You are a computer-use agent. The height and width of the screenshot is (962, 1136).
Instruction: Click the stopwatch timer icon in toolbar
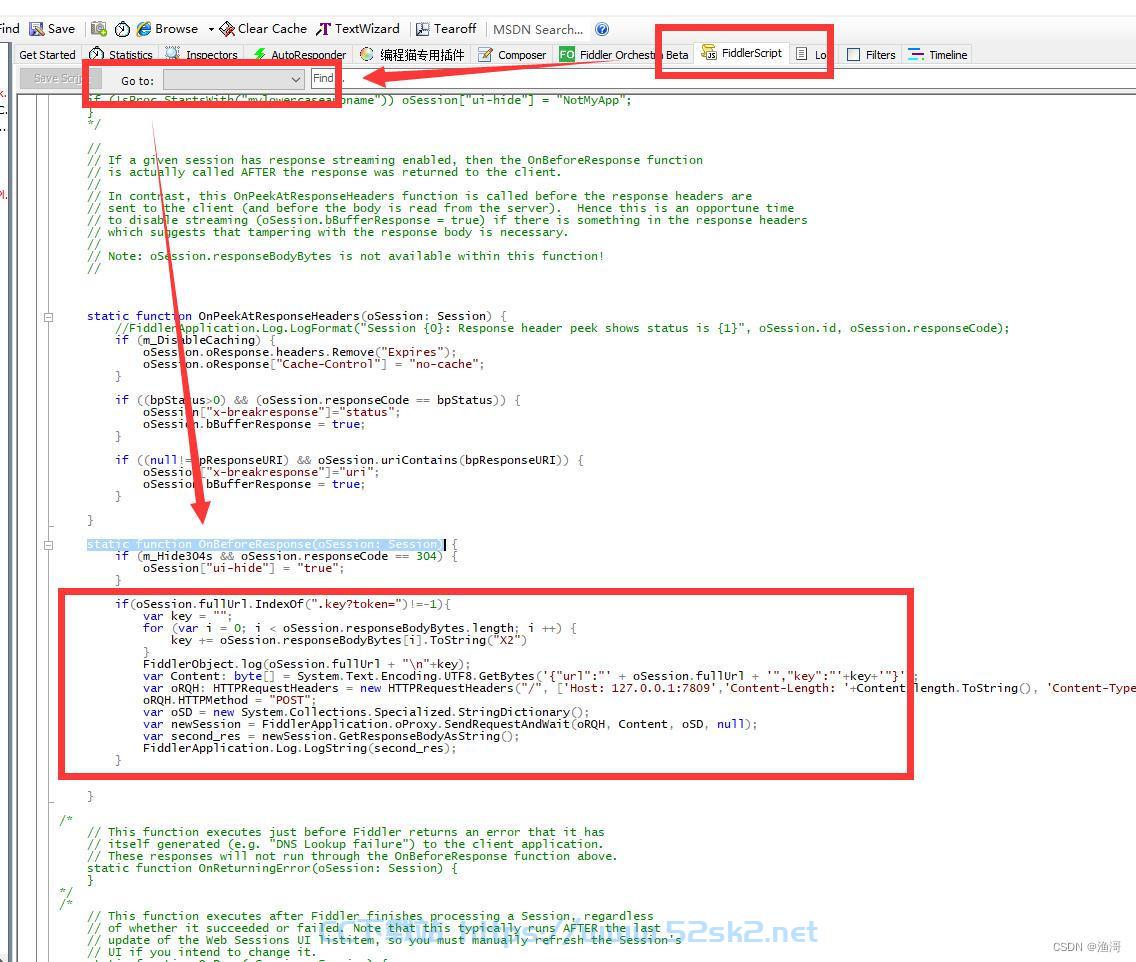click(122, 29)
